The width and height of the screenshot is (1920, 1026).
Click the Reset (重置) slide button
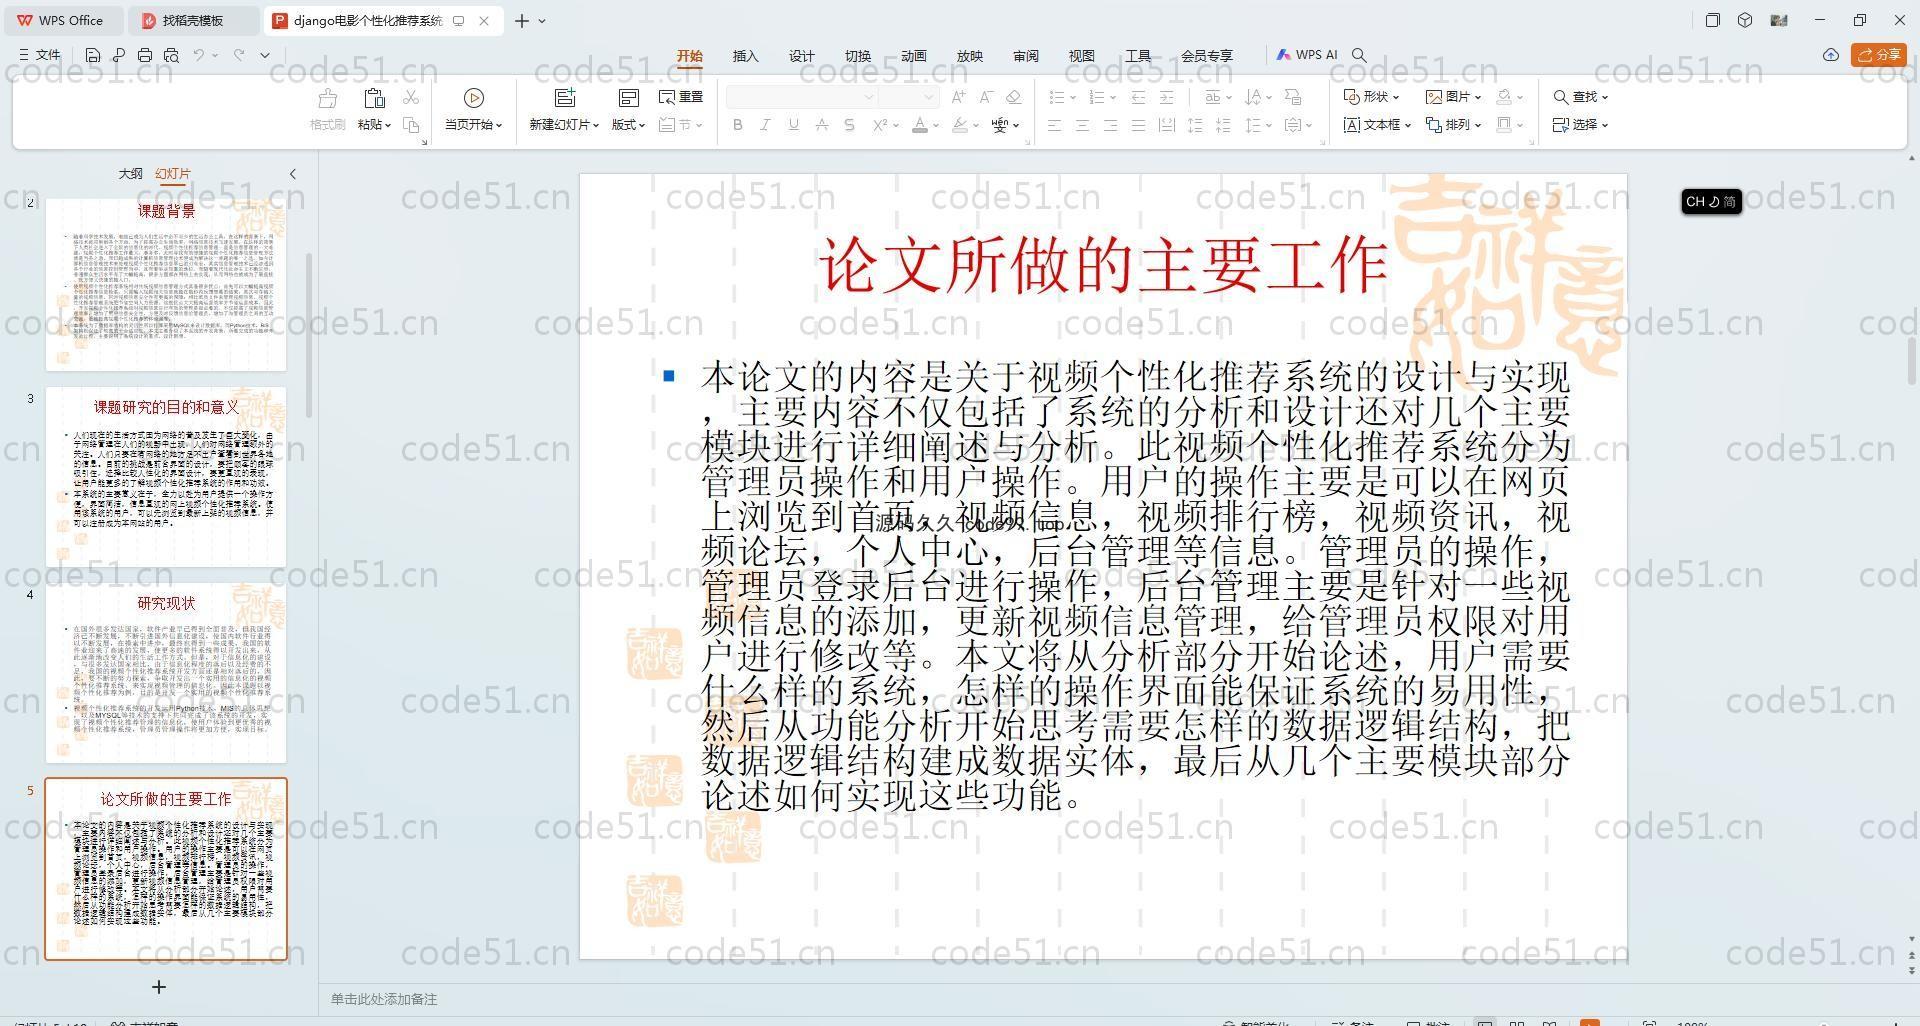pos(681,97)
